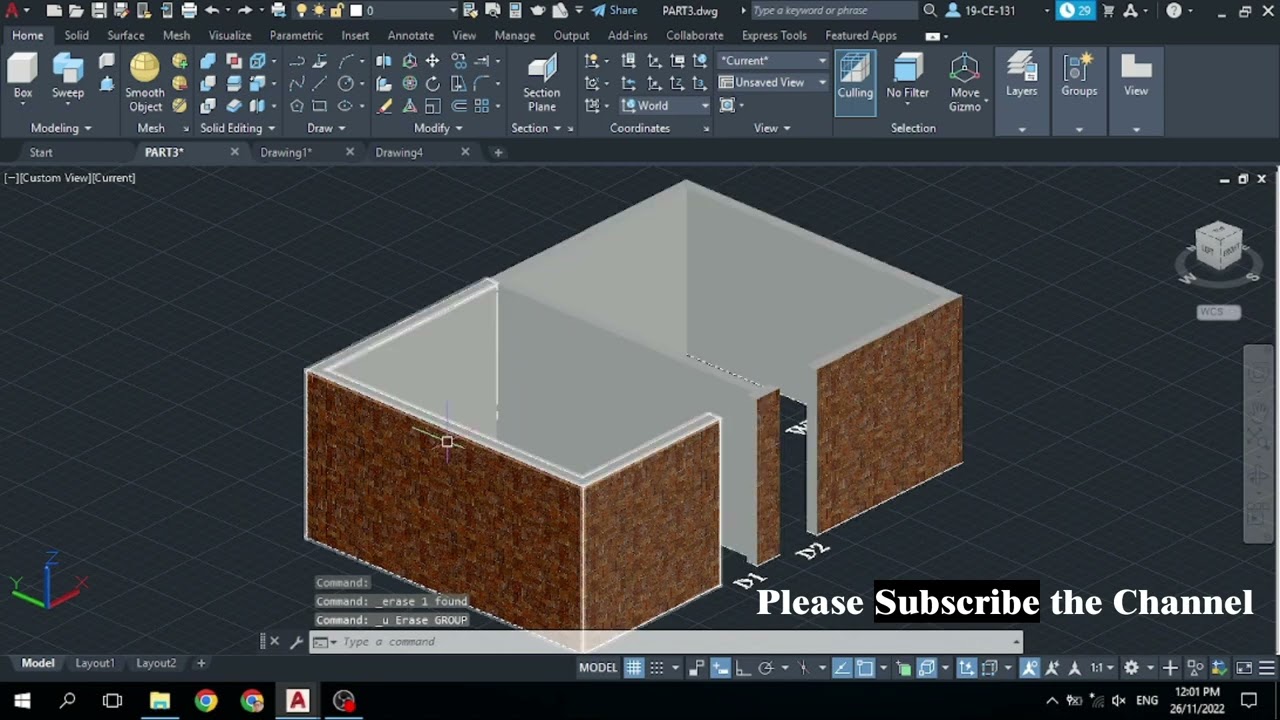This screenshot has width=1280, height=720.
Task: Click the Open file icon in quick access
Action: tap(76, 10)
